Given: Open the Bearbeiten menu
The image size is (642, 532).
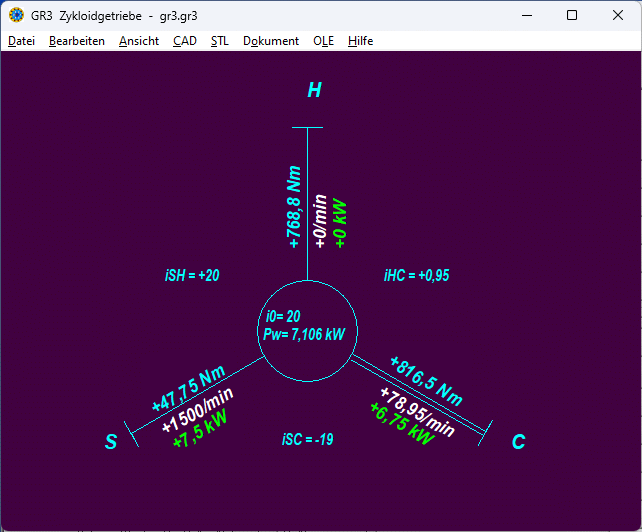Looking at the screenshot, I should [x=77, y=41].
